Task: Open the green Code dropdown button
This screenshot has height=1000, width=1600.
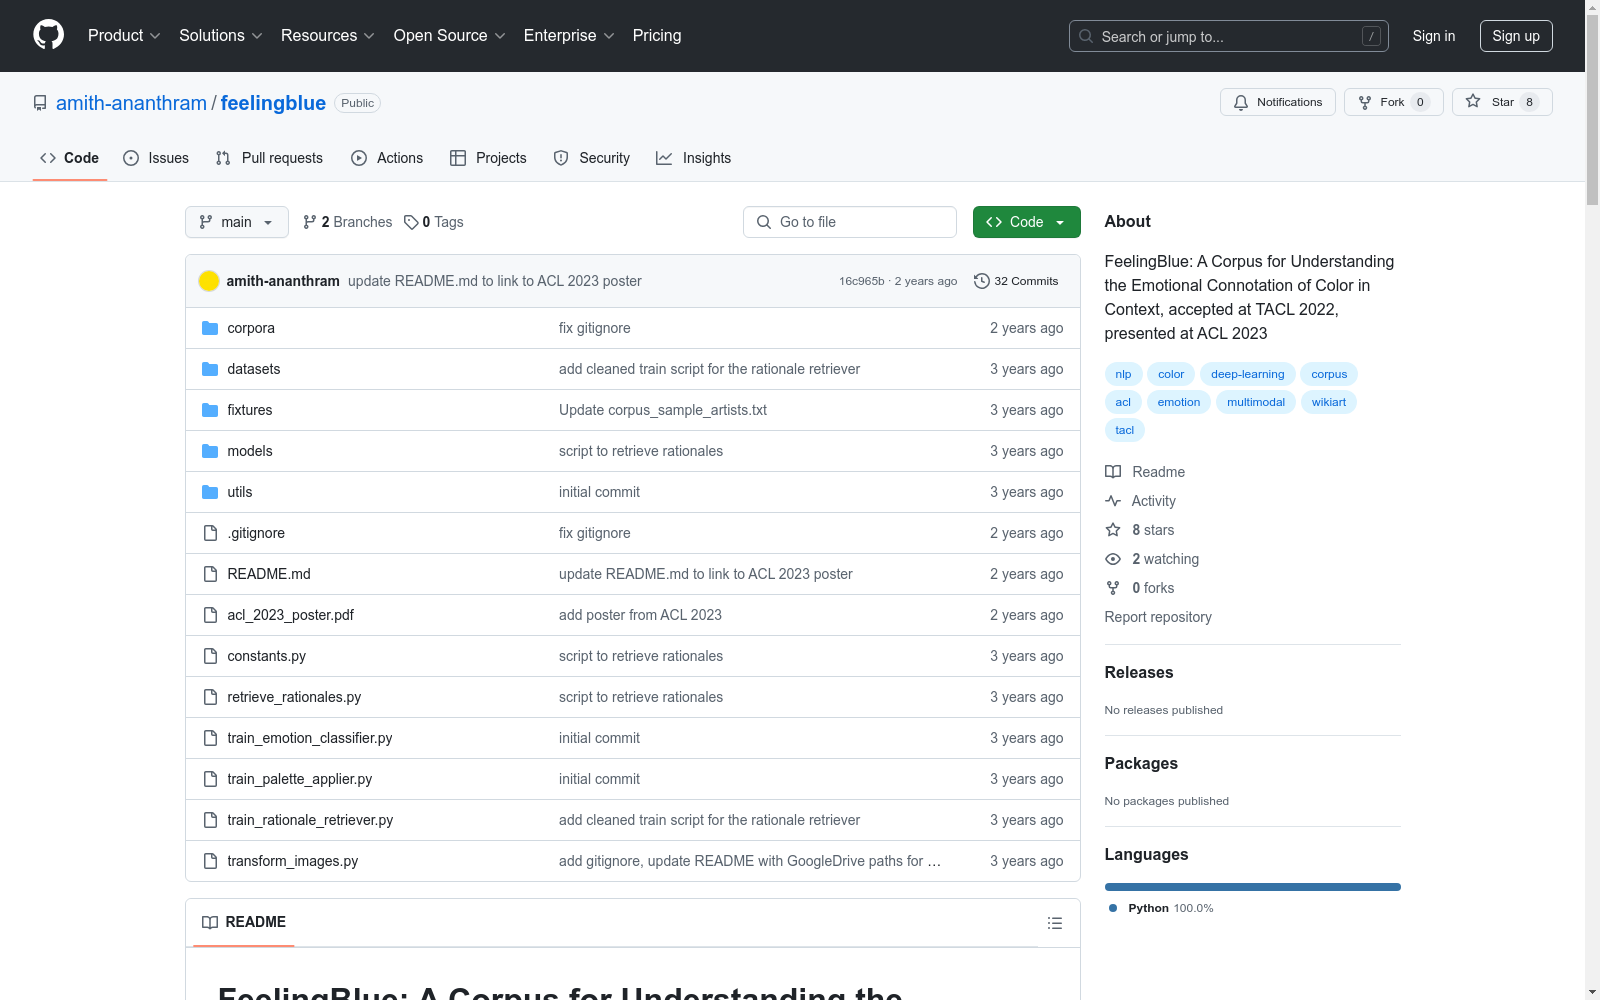Action: coord(1026,222)
